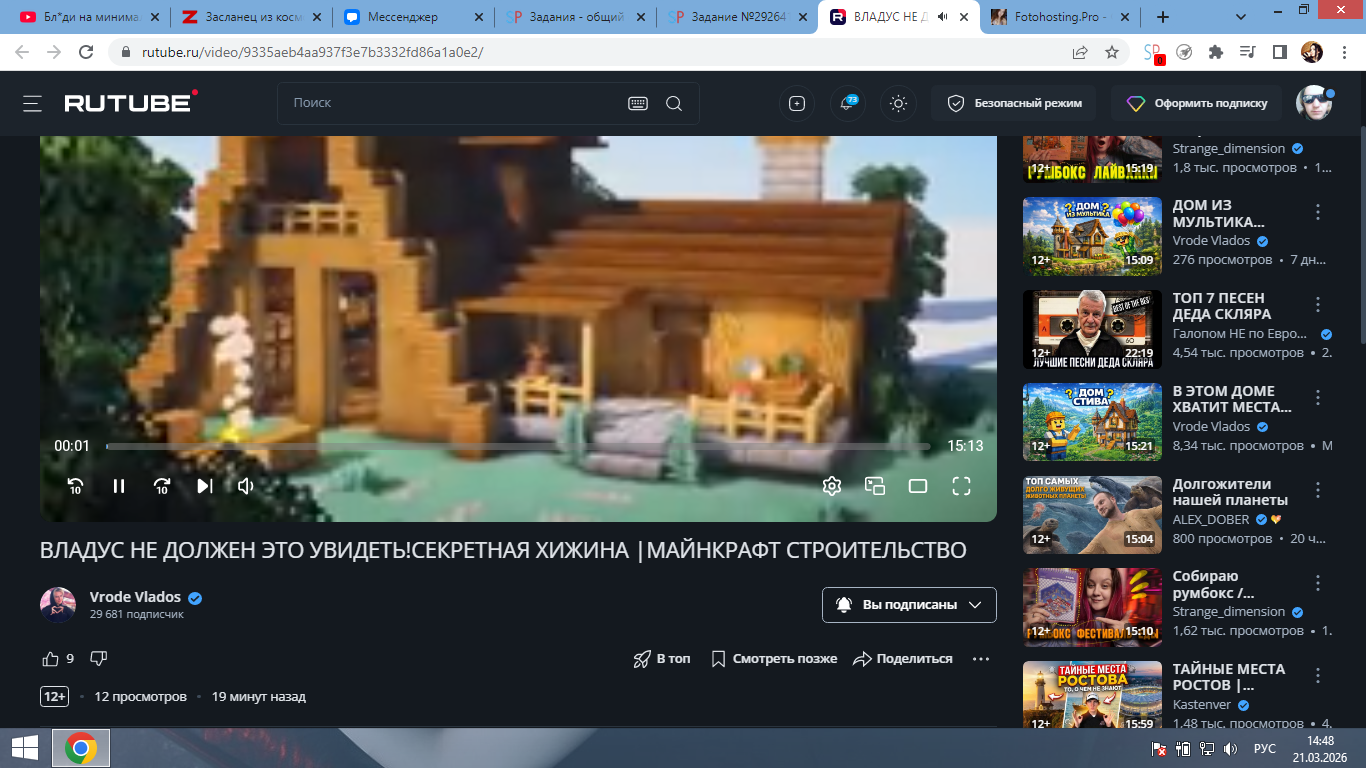
Task: Skip forward ten seconds in the video
Action: [162, 486]
